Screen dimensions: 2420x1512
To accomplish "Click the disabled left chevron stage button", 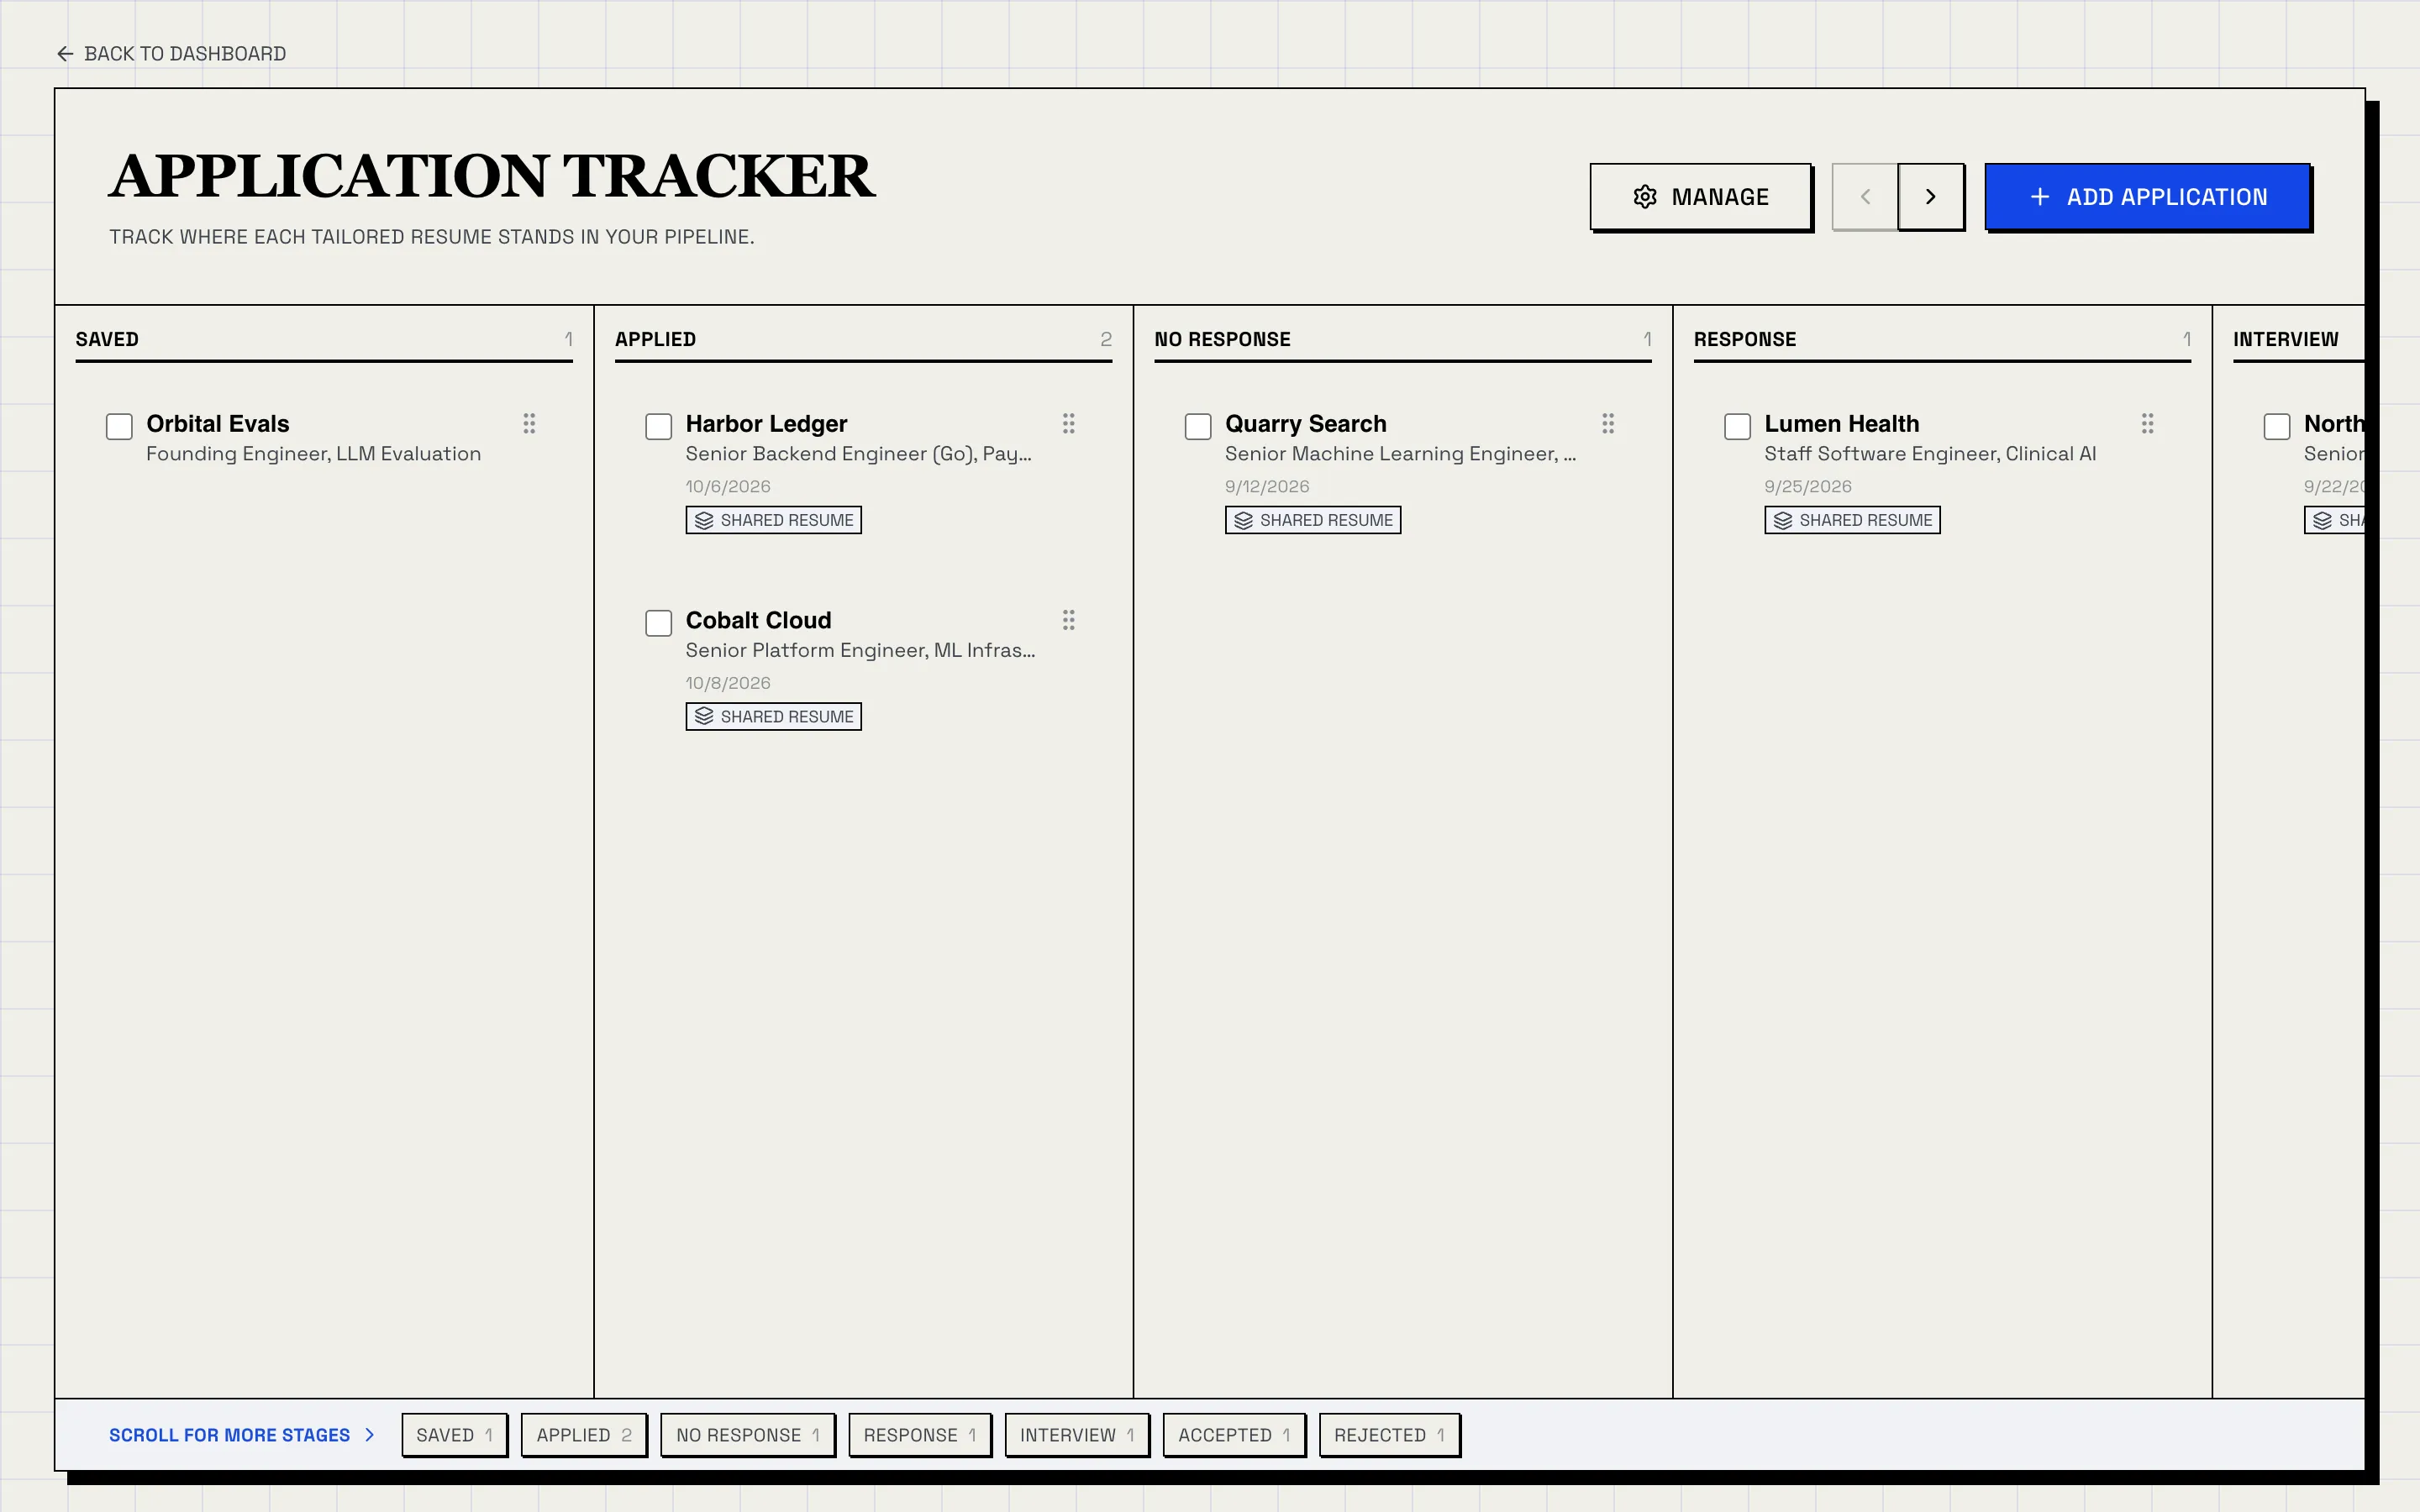I will click(x=1865, y=197).
